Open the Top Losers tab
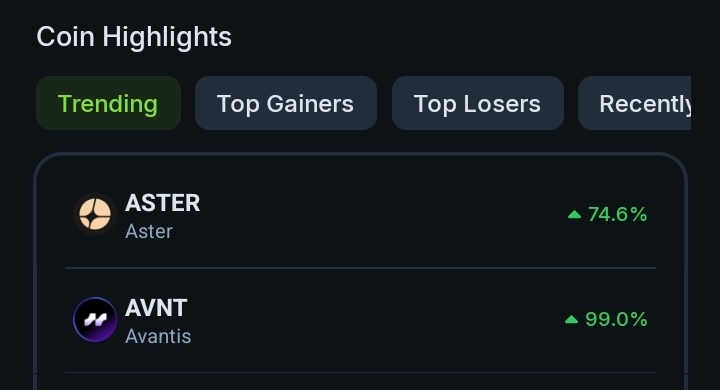This screenshot has height=390, width=720. [x=478, y=103]
